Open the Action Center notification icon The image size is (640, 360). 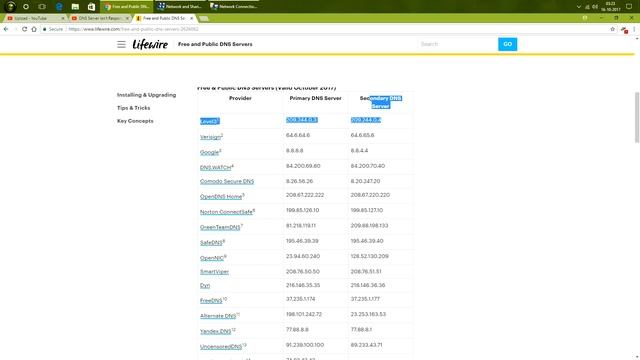coord(629,7)
